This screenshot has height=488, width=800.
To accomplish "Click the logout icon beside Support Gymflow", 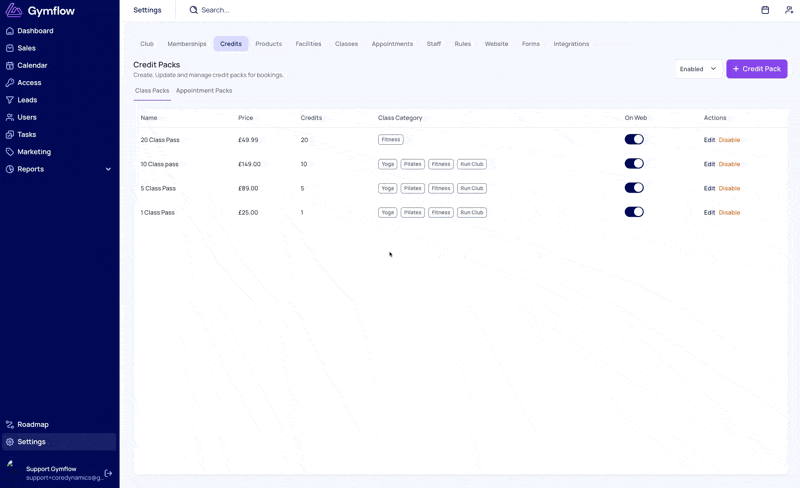I will 108,473.
